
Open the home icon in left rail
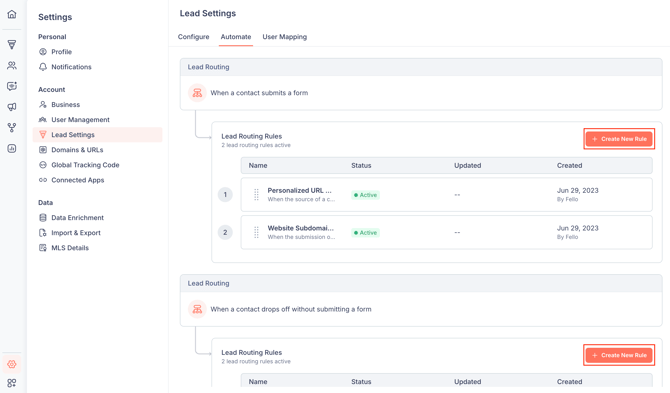pyautogui.click(x=12, y=14)
